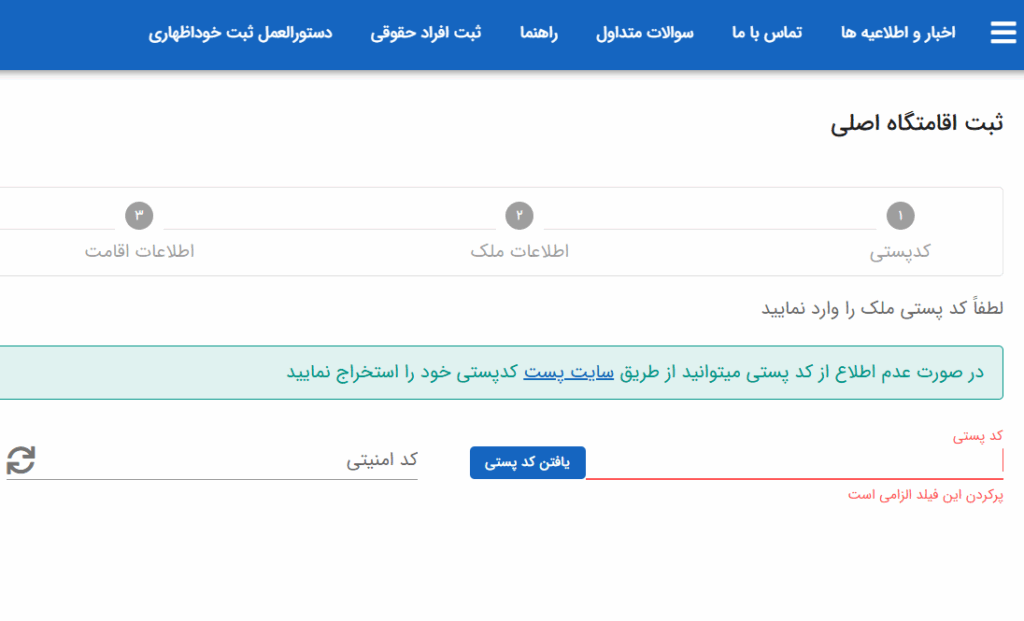1024x621 pixels.
Task: Open دستورالعمل ثبت خوداظهاری nav item
Action: (x=241, y=33)
